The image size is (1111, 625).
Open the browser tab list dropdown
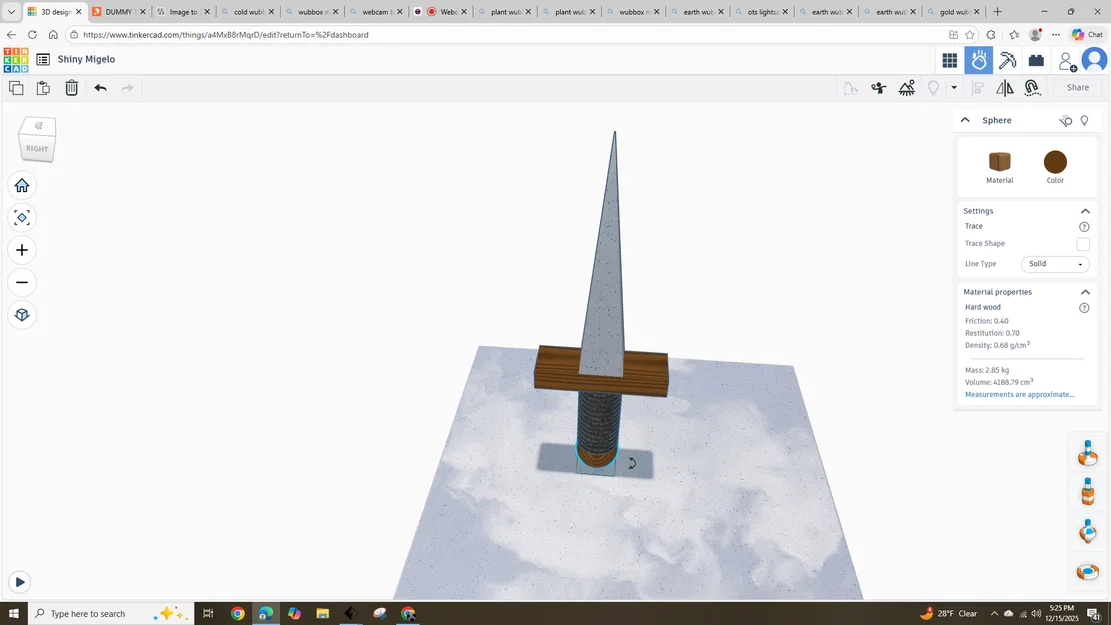tap(11, 12)
